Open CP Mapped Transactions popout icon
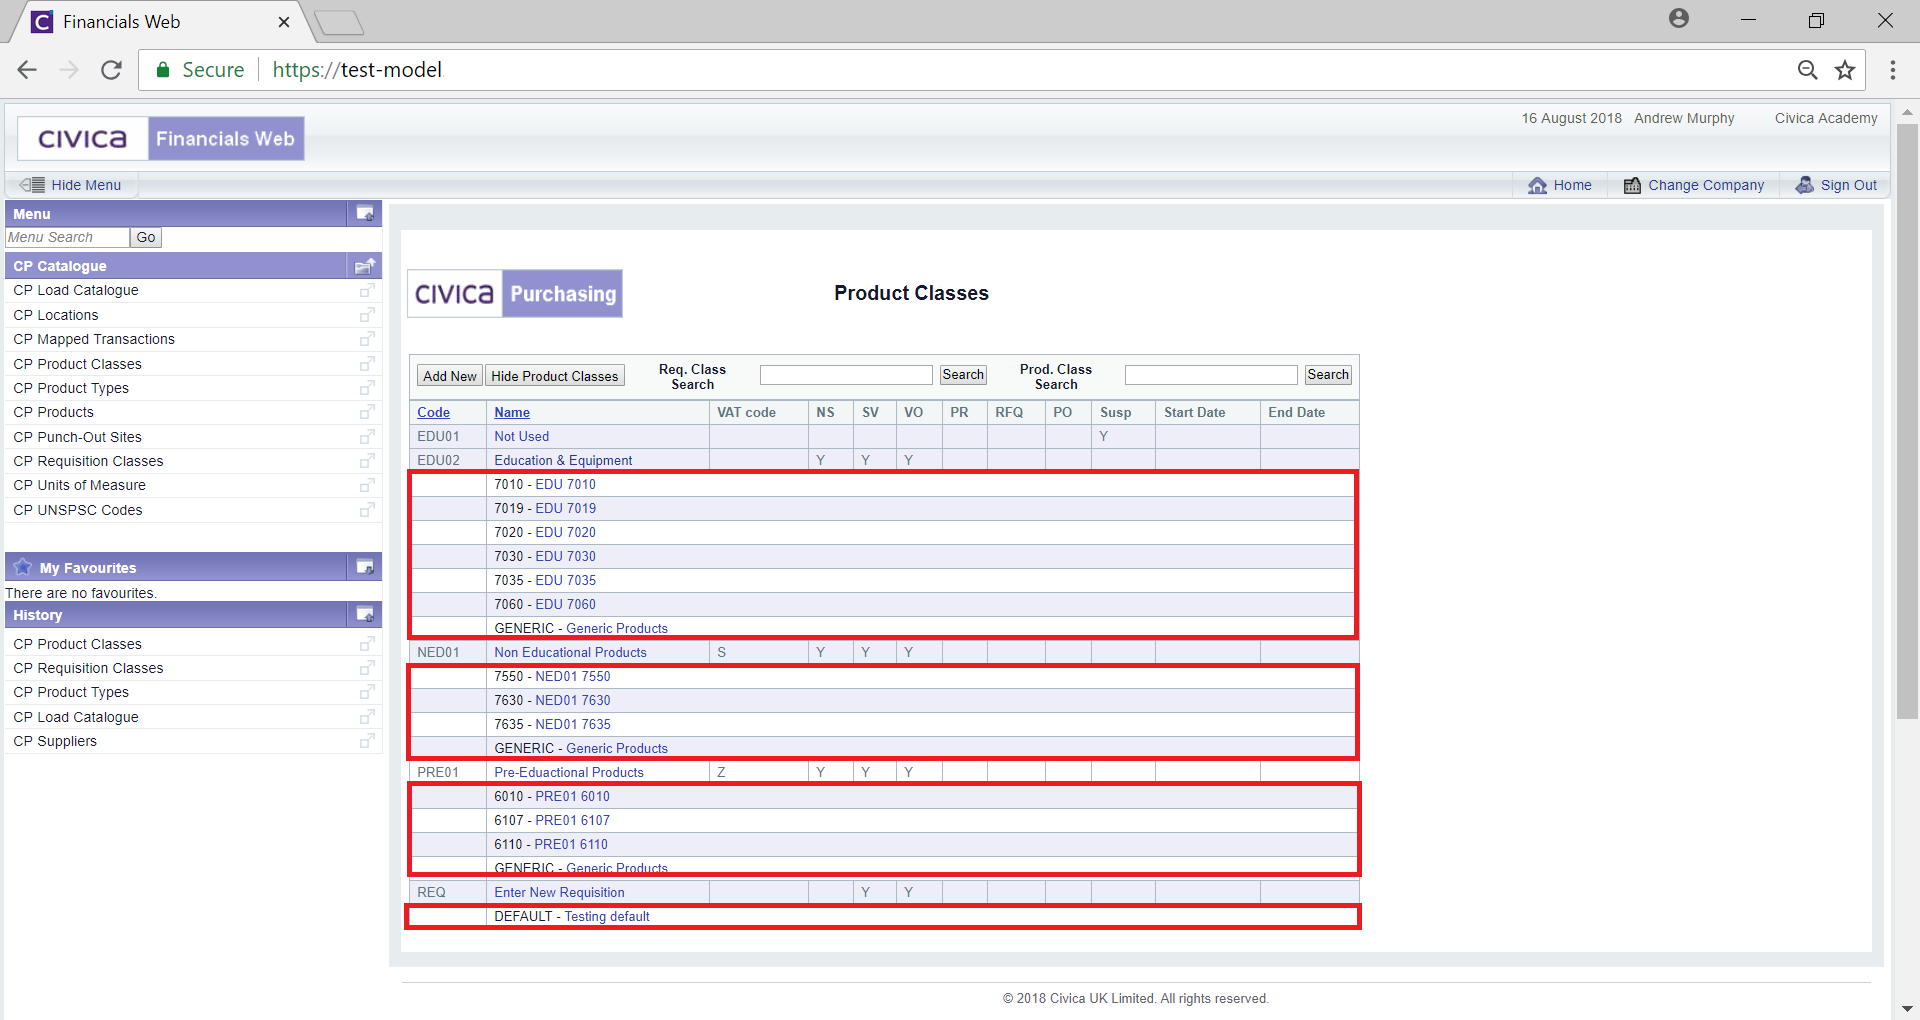The width and height of the screenshot is (1920, 1020). (367, 339)
